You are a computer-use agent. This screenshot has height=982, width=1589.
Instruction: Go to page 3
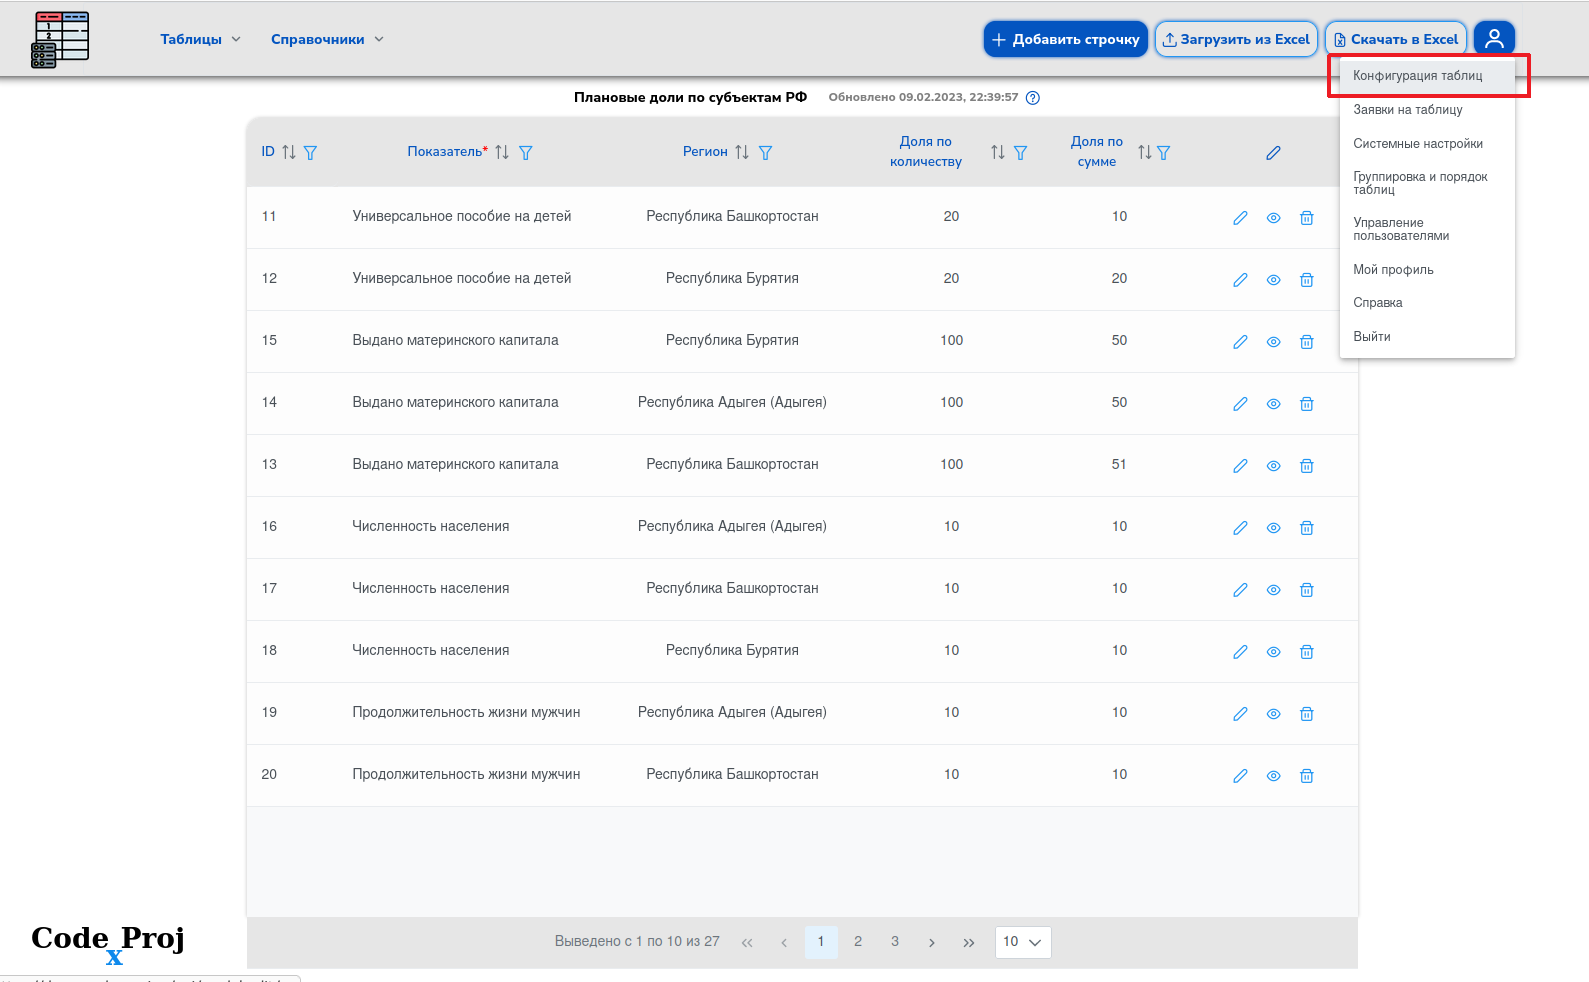tap(895, 942)
